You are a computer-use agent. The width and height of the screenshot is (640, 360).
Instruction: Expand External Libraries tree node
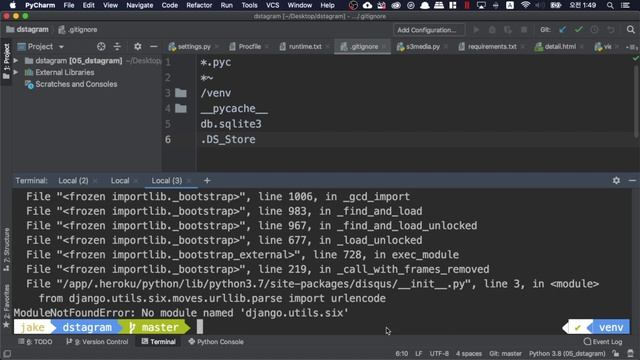pyautogui.click(x=16, y=72)
